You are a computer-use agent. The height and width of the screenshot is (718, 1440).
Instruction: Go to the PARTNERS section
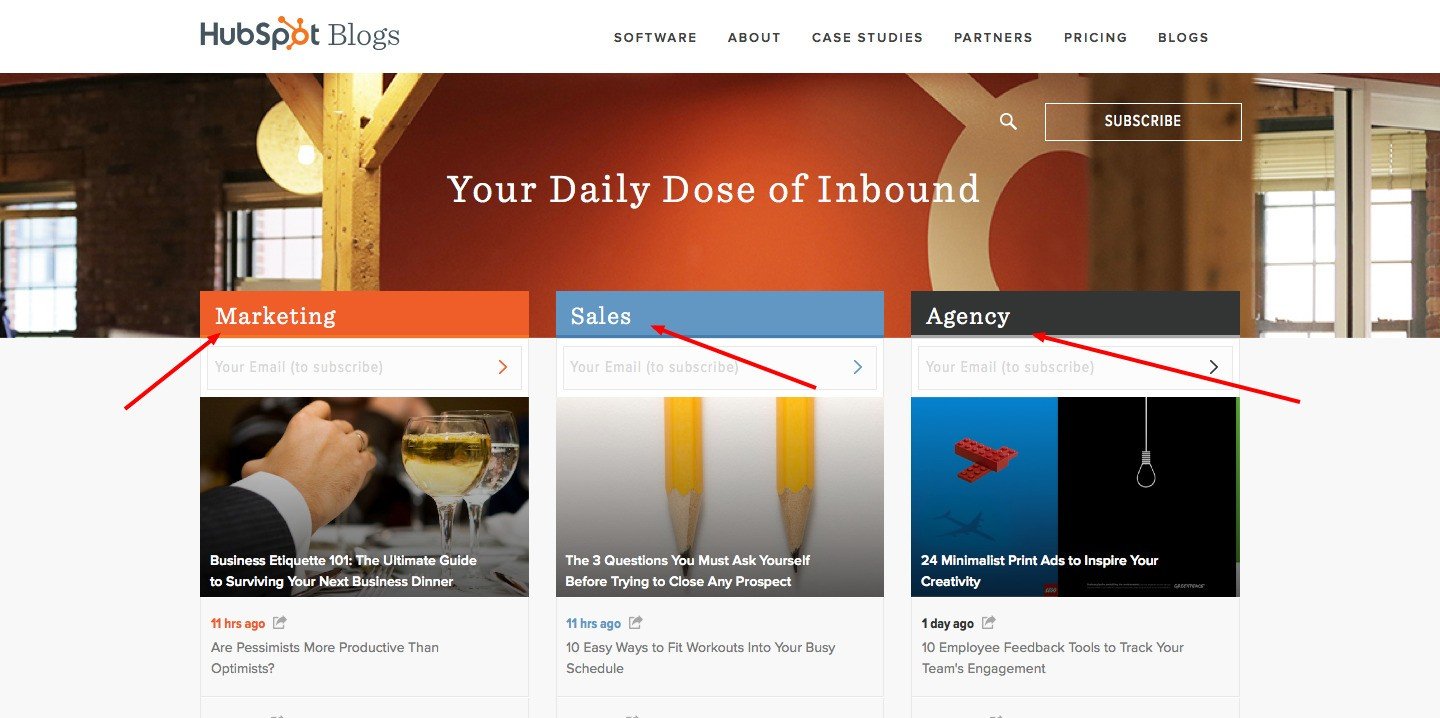[993, 37]
